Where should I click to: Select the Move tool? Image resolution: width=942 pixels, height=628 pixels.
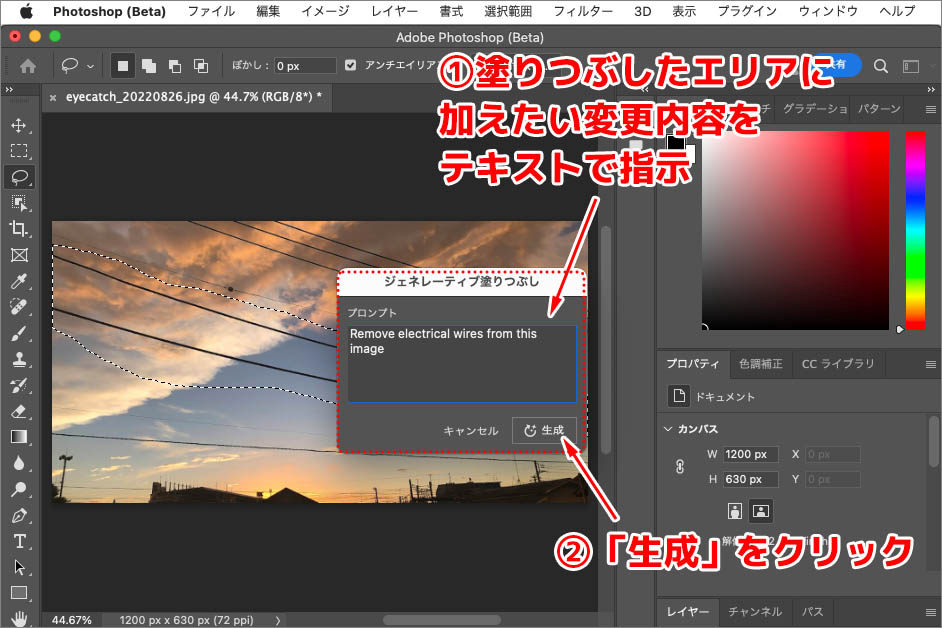click(x=19, y=126)
